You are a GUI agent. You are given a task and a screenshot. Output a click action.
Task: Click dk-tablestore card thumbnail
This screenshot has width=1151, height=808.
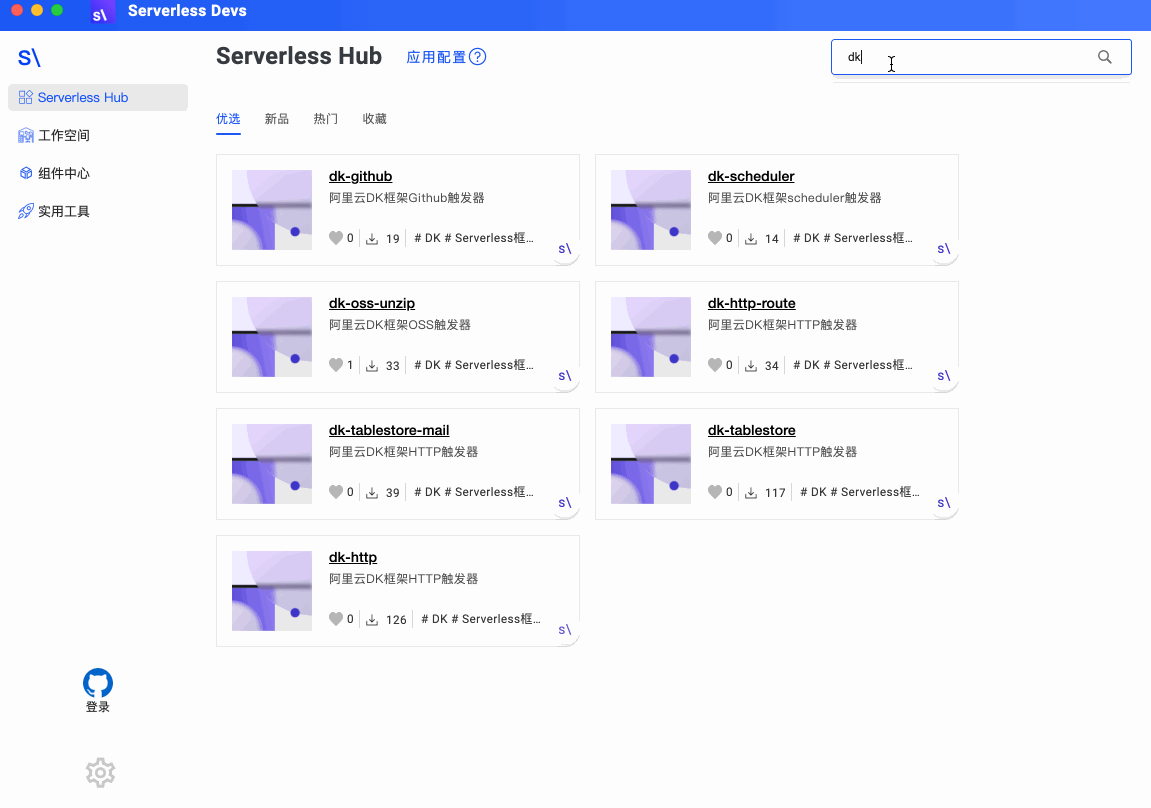point(650,464)
